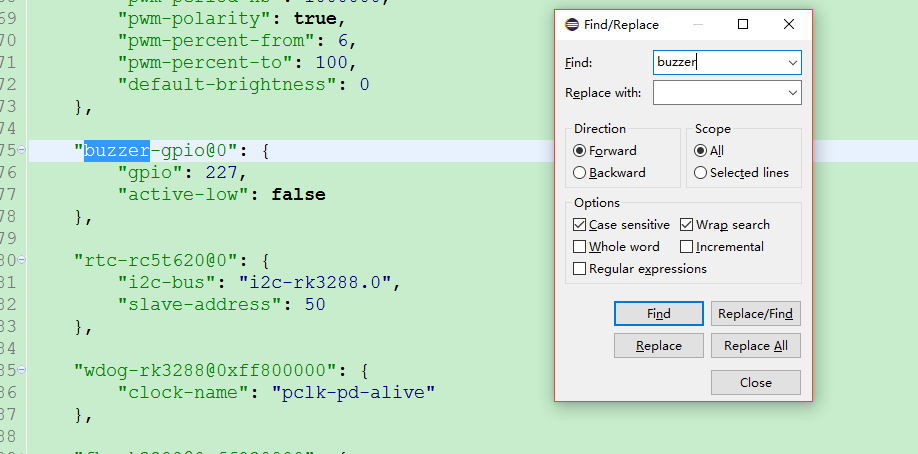This screenshot has width=918, height=454.
Task: Disable the Wrap search checkbox
Action: coord(687,225)
